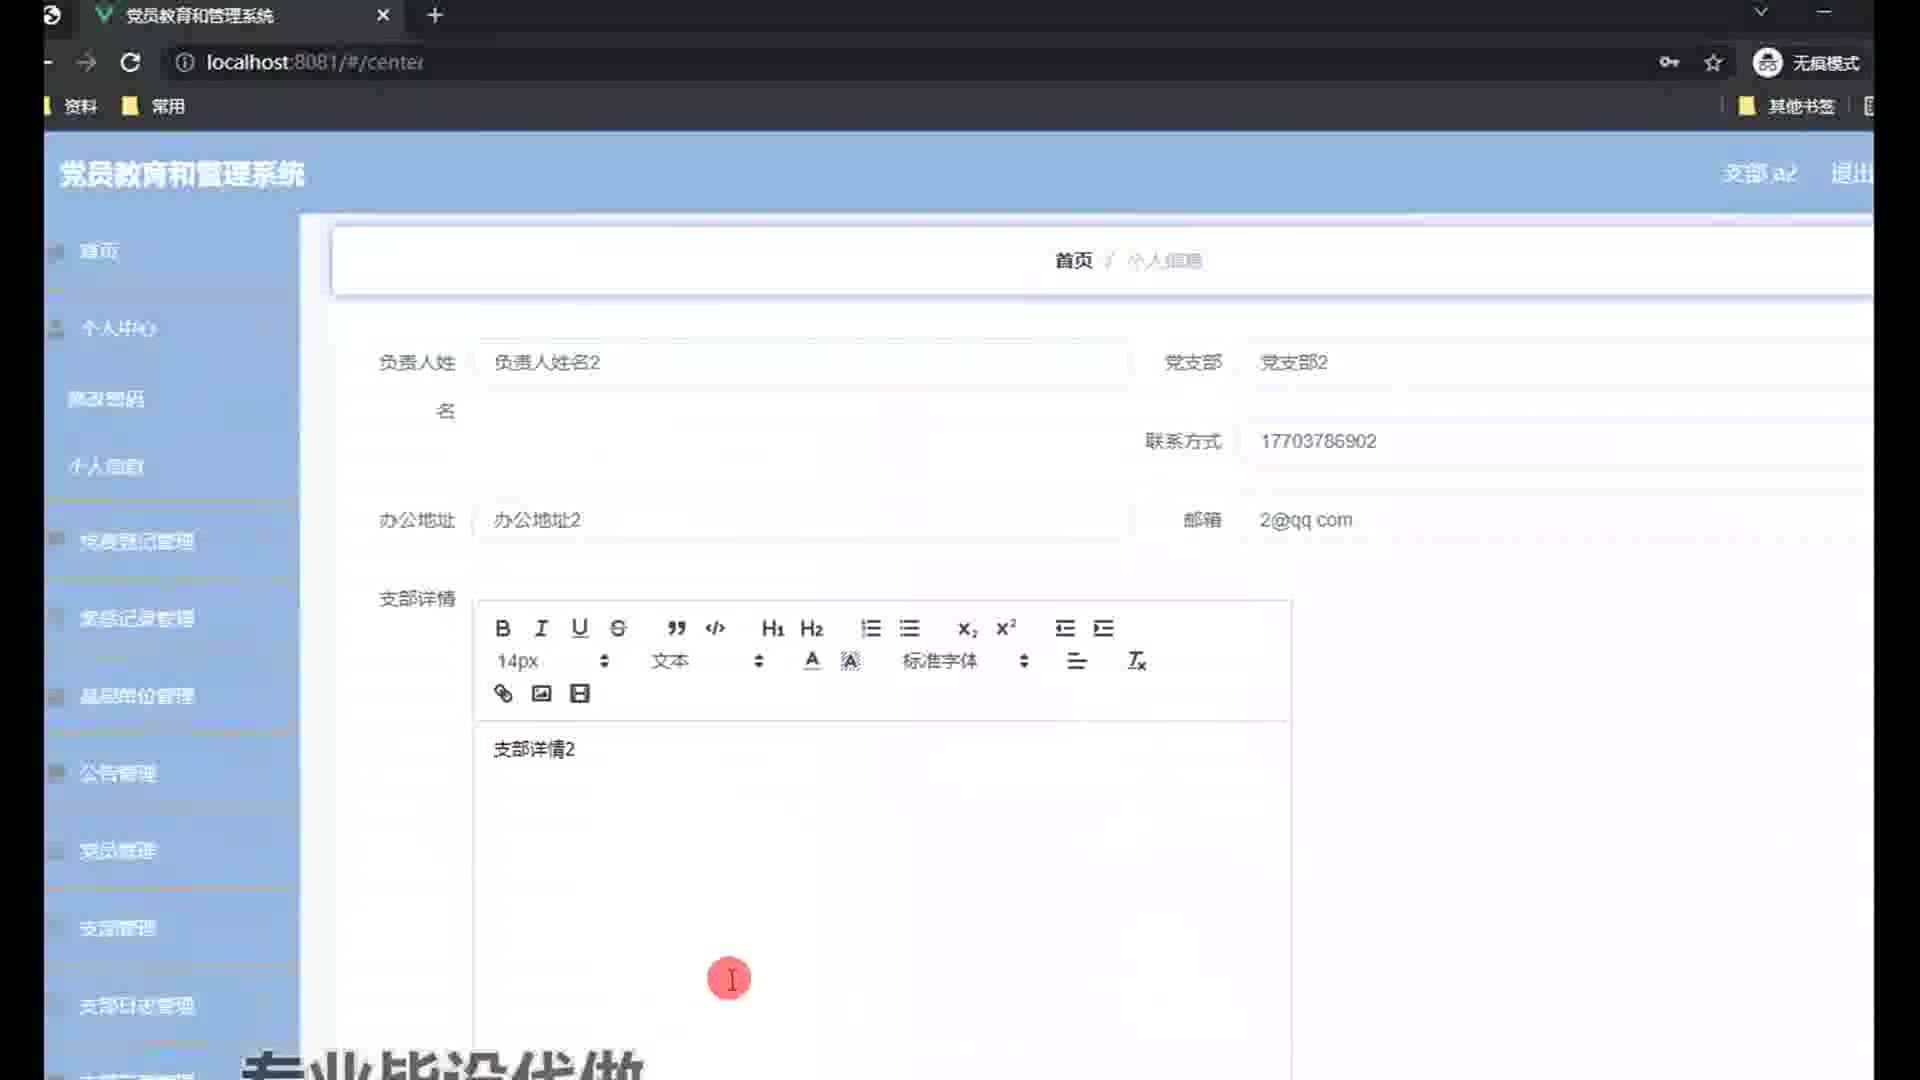Insert an image with the image icon

pyautogui.click(x=541, y=693)
